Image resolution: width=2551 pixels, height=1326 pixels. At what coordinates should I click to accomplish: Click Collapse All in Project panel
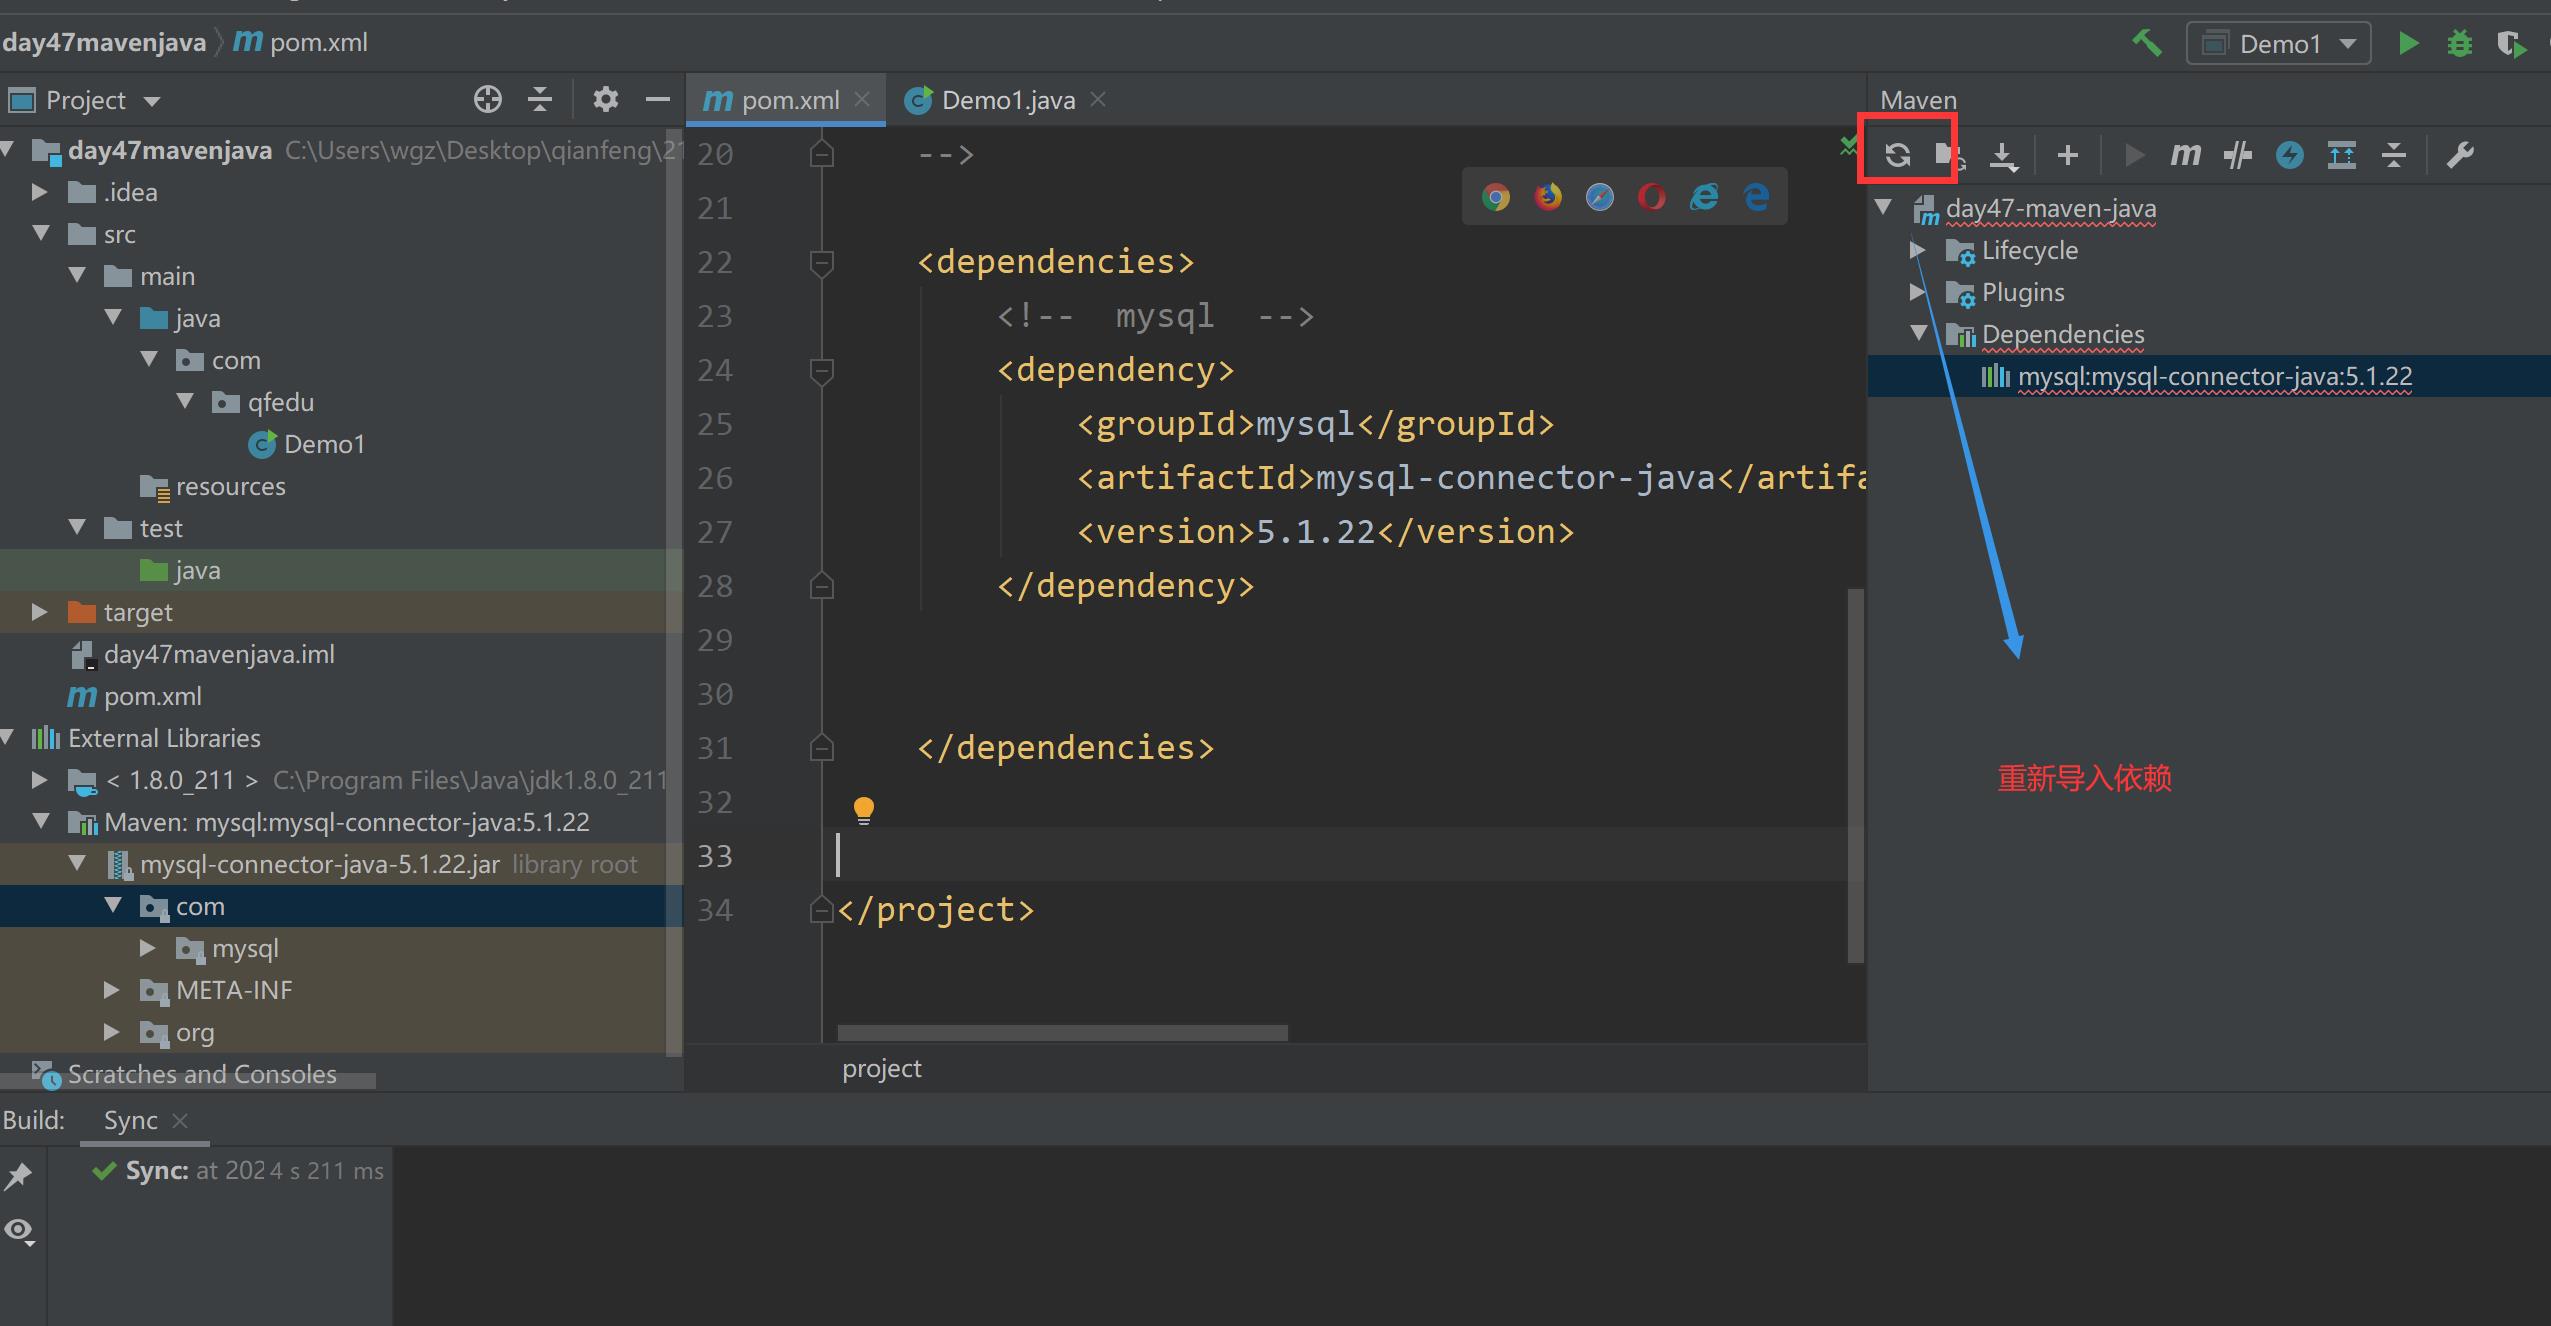[540, 99]
